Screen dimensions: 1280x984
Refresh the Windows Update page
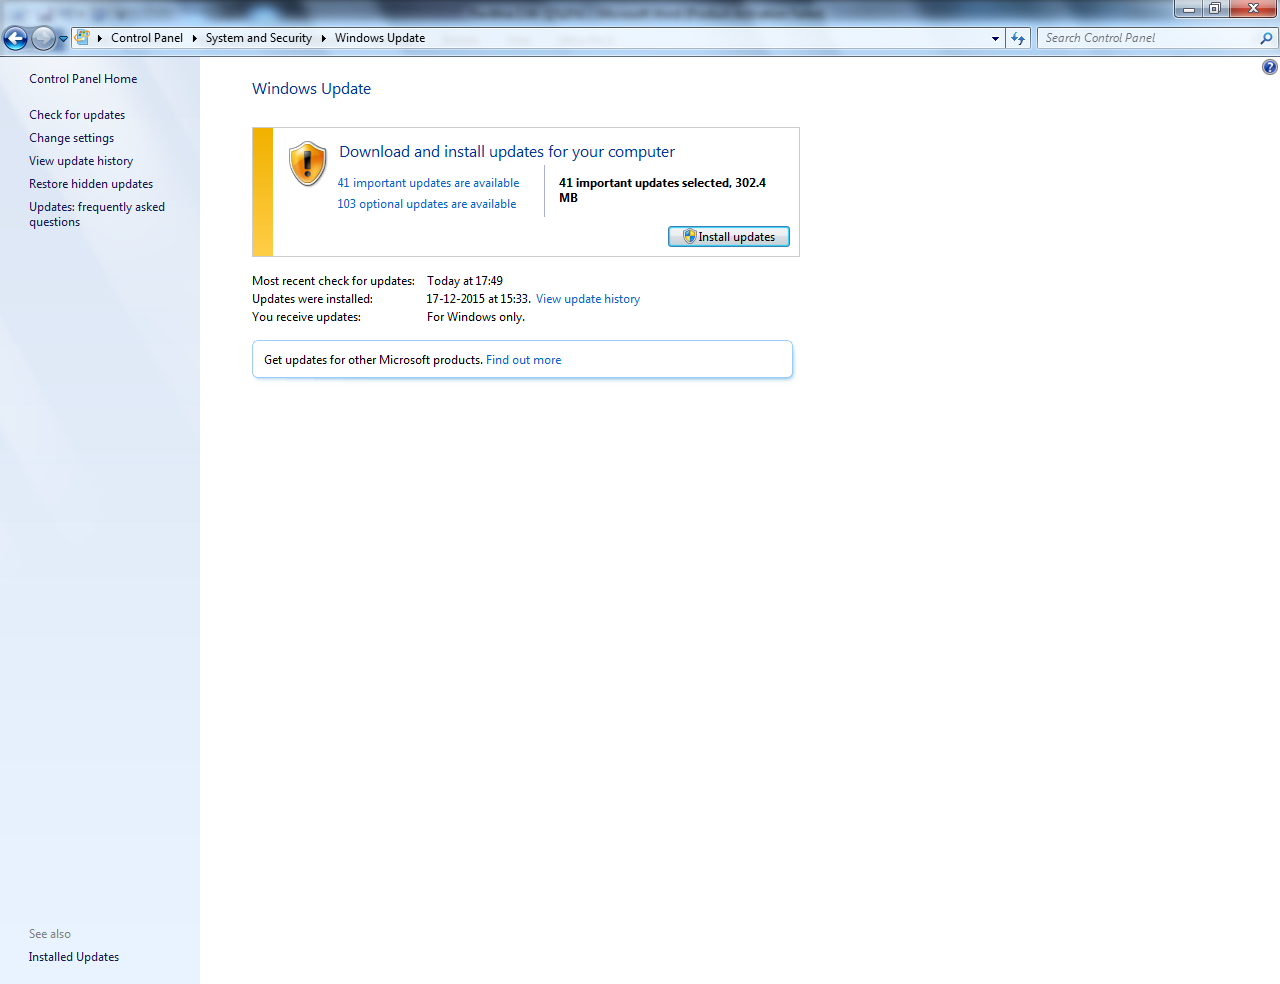[x=1018, y=38]
